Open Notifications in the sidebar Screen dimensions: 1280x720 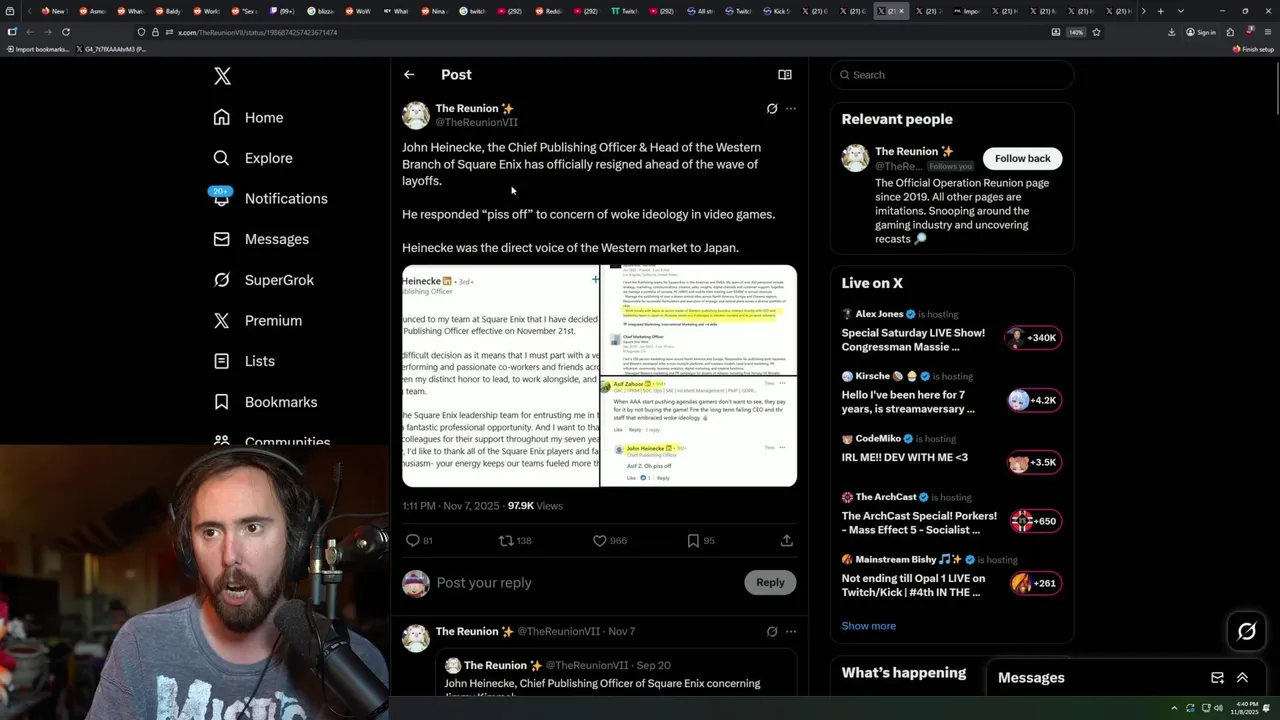coord(270,198)
